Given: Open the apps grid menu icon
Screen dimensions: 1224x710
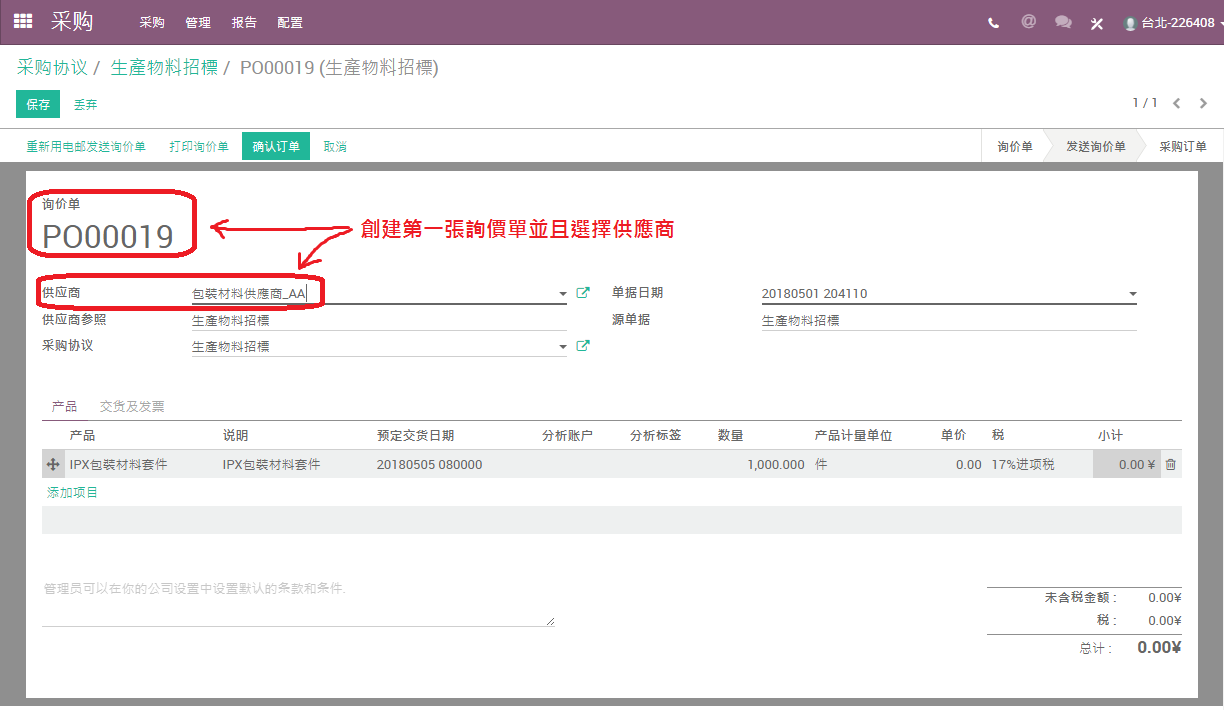Looking at the screenshot, I should tap(22, 21).
